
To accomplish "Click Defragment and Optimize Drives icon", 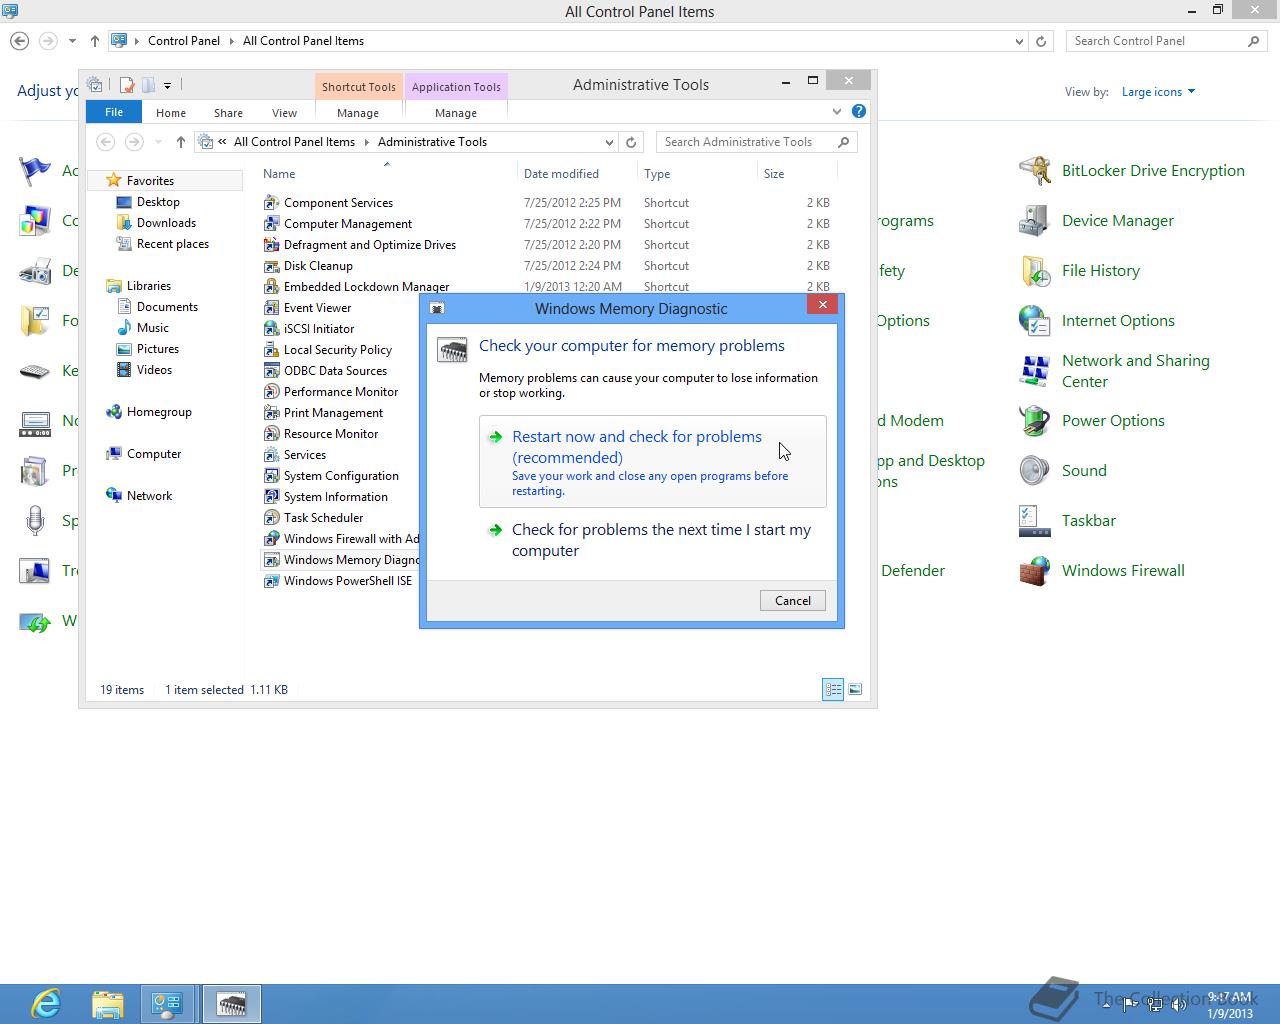I will pos(271,245).
